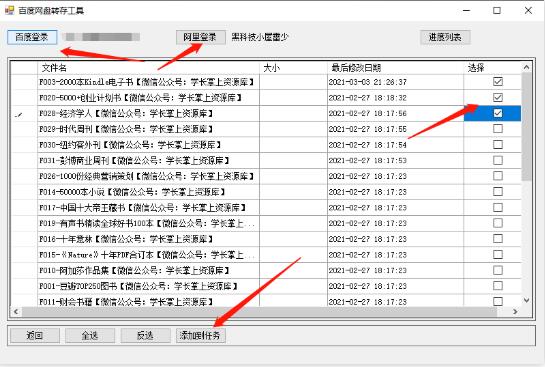Select all files with 全选
The width and height of the screenshot is (545, 367).
point(90,335)
